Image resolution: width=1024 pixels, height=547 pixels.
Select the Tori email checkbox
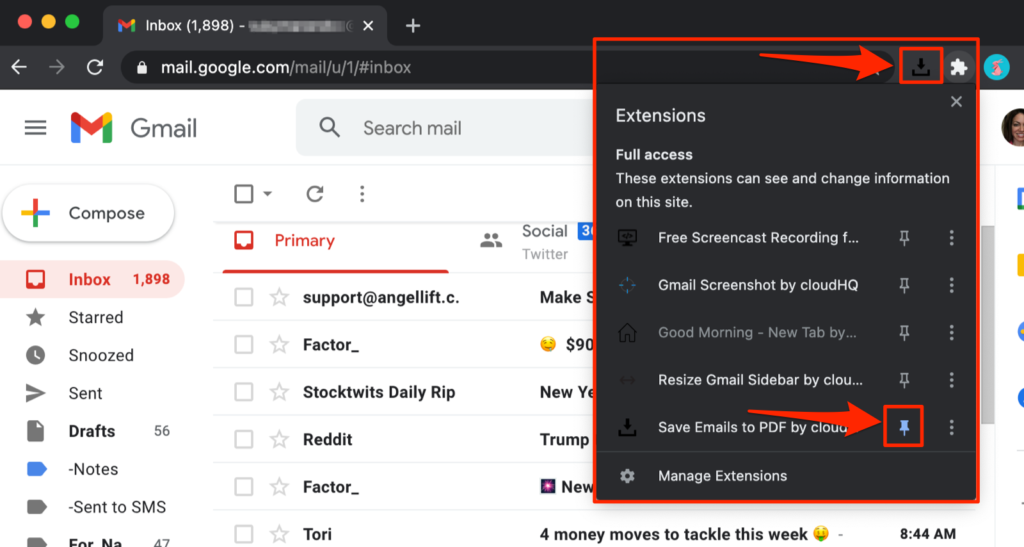click(x=244, y=535)
